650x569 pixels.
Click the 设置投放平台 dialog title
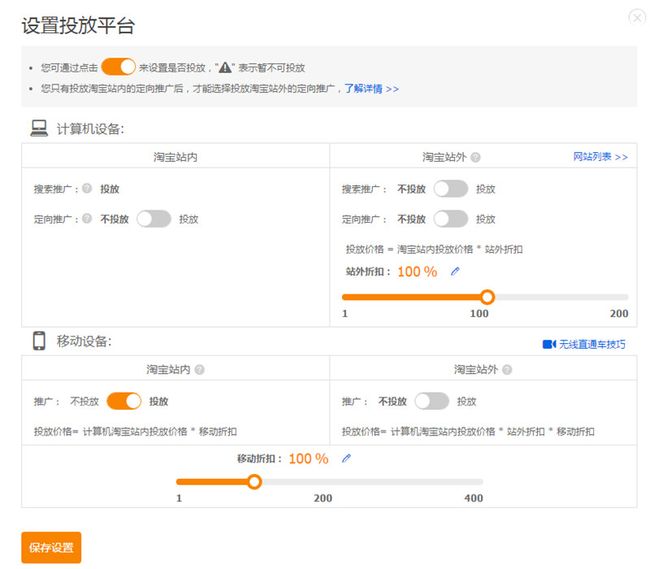(x=78, y=26)
